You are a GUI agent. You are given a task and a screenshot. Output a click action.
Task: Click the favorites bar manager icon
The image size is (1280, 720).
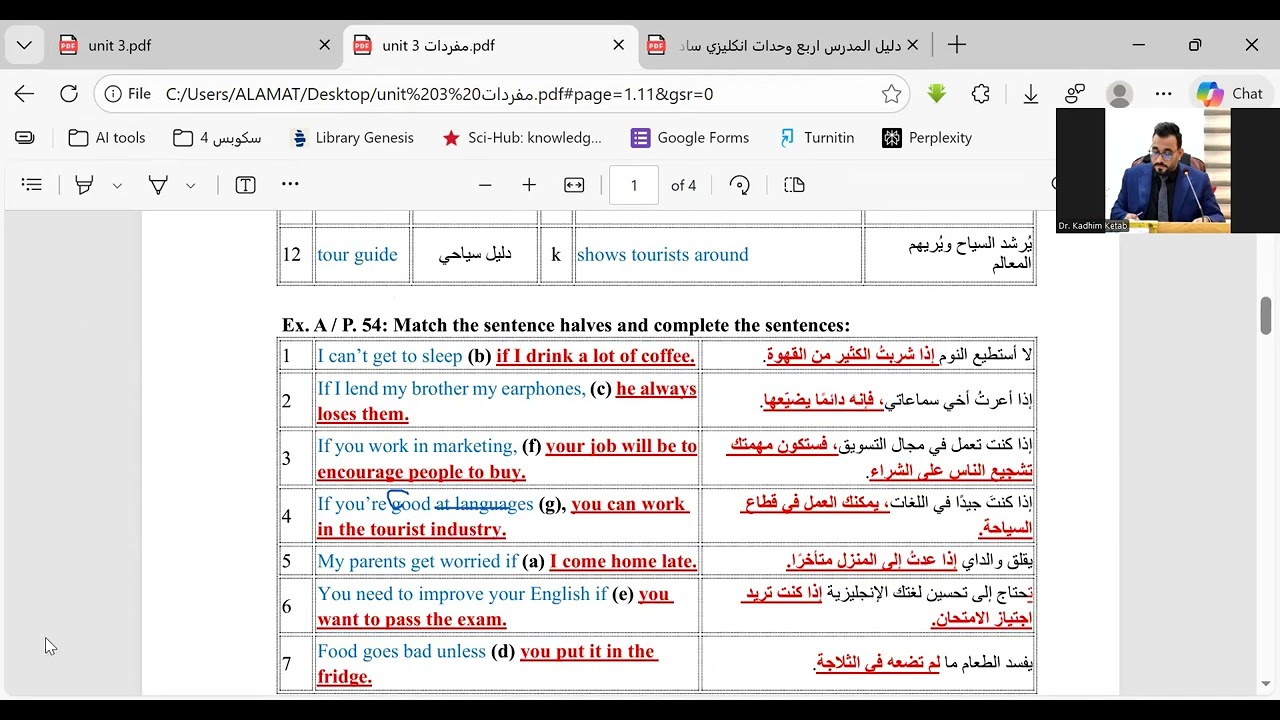point(25,138)
